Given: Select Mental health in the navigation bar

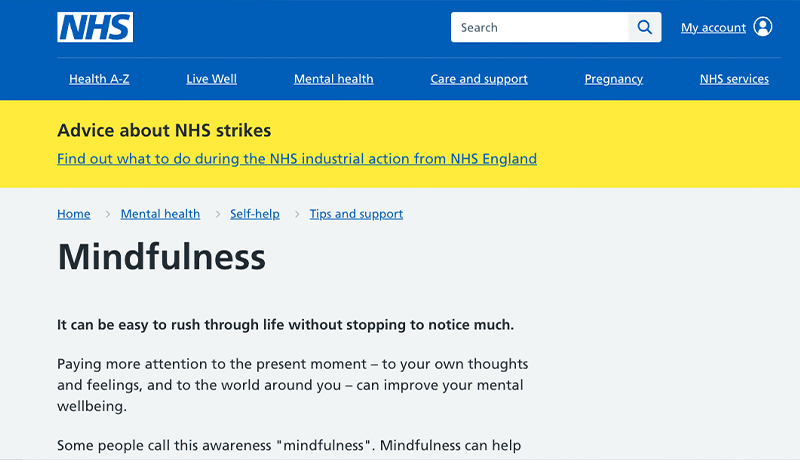Looking at the screenshot, I should click(x=334, y=79).
